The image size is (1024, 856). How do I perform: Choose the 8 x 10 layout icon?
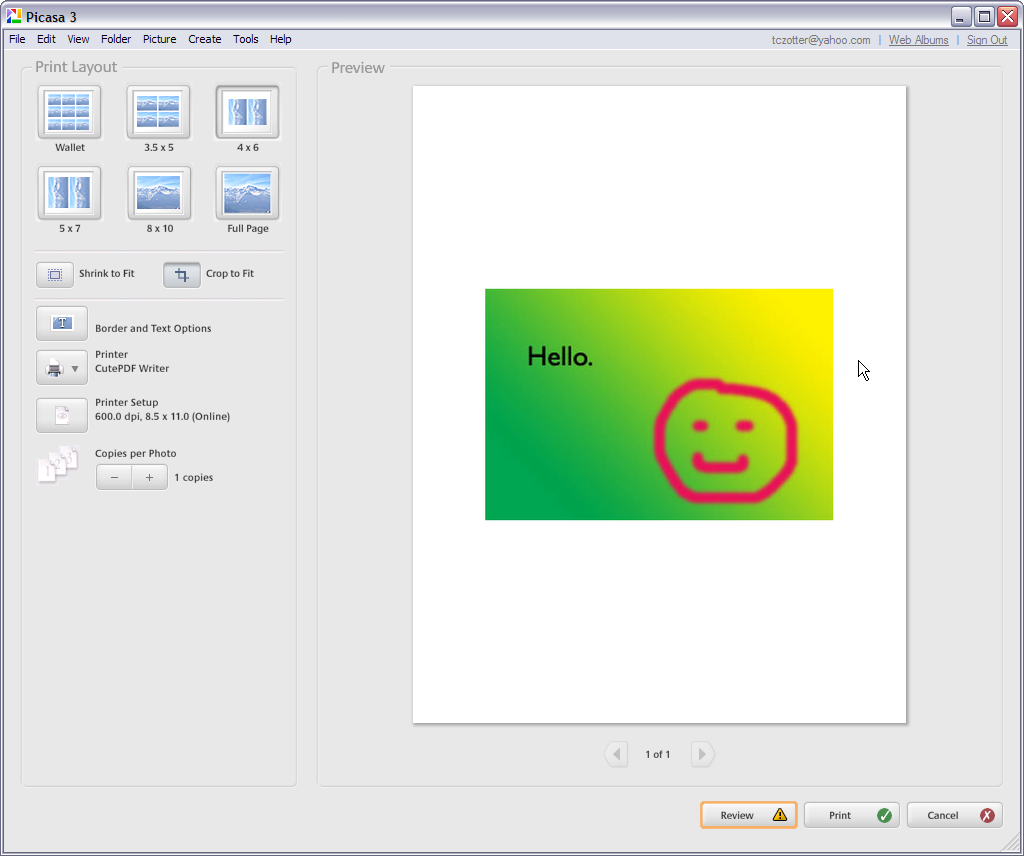pyautogui.click(x=158, y=193)
